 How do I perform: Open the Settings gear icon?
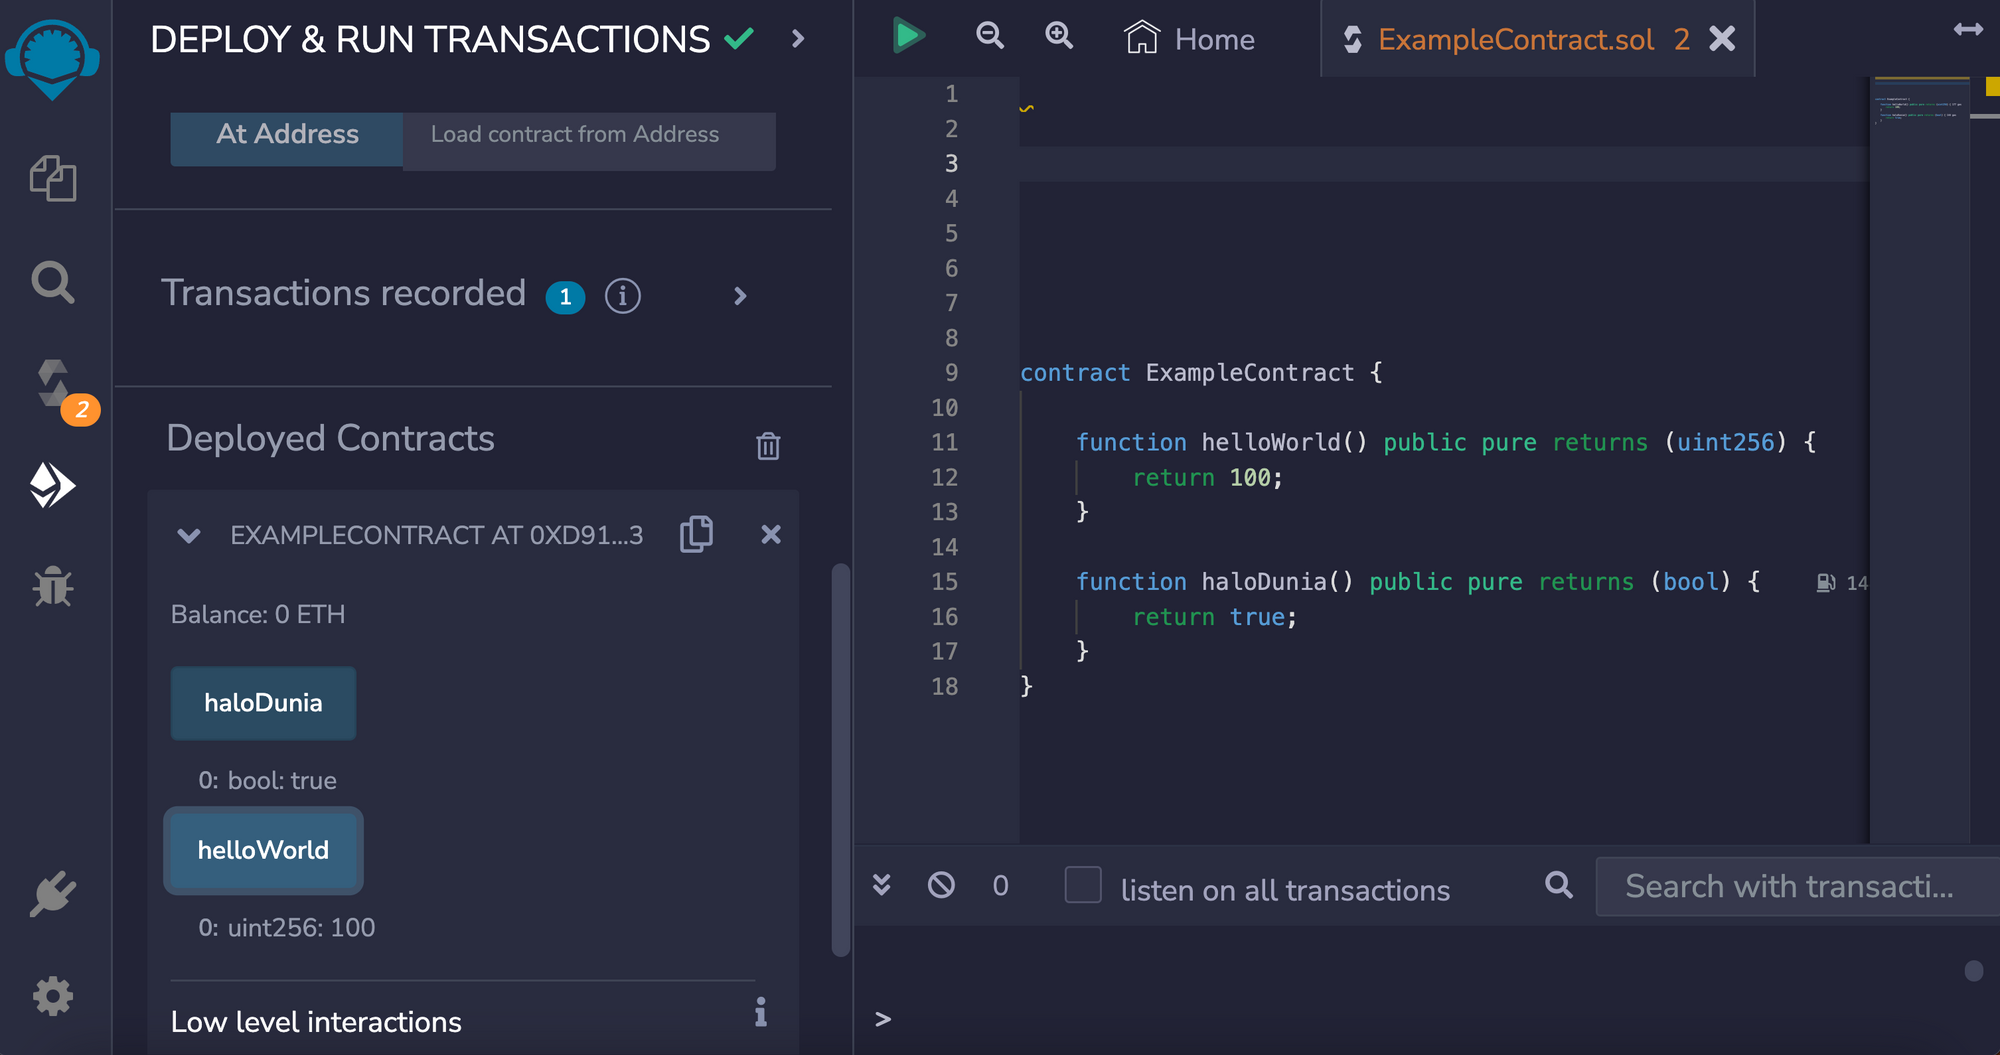coord(53,996)
